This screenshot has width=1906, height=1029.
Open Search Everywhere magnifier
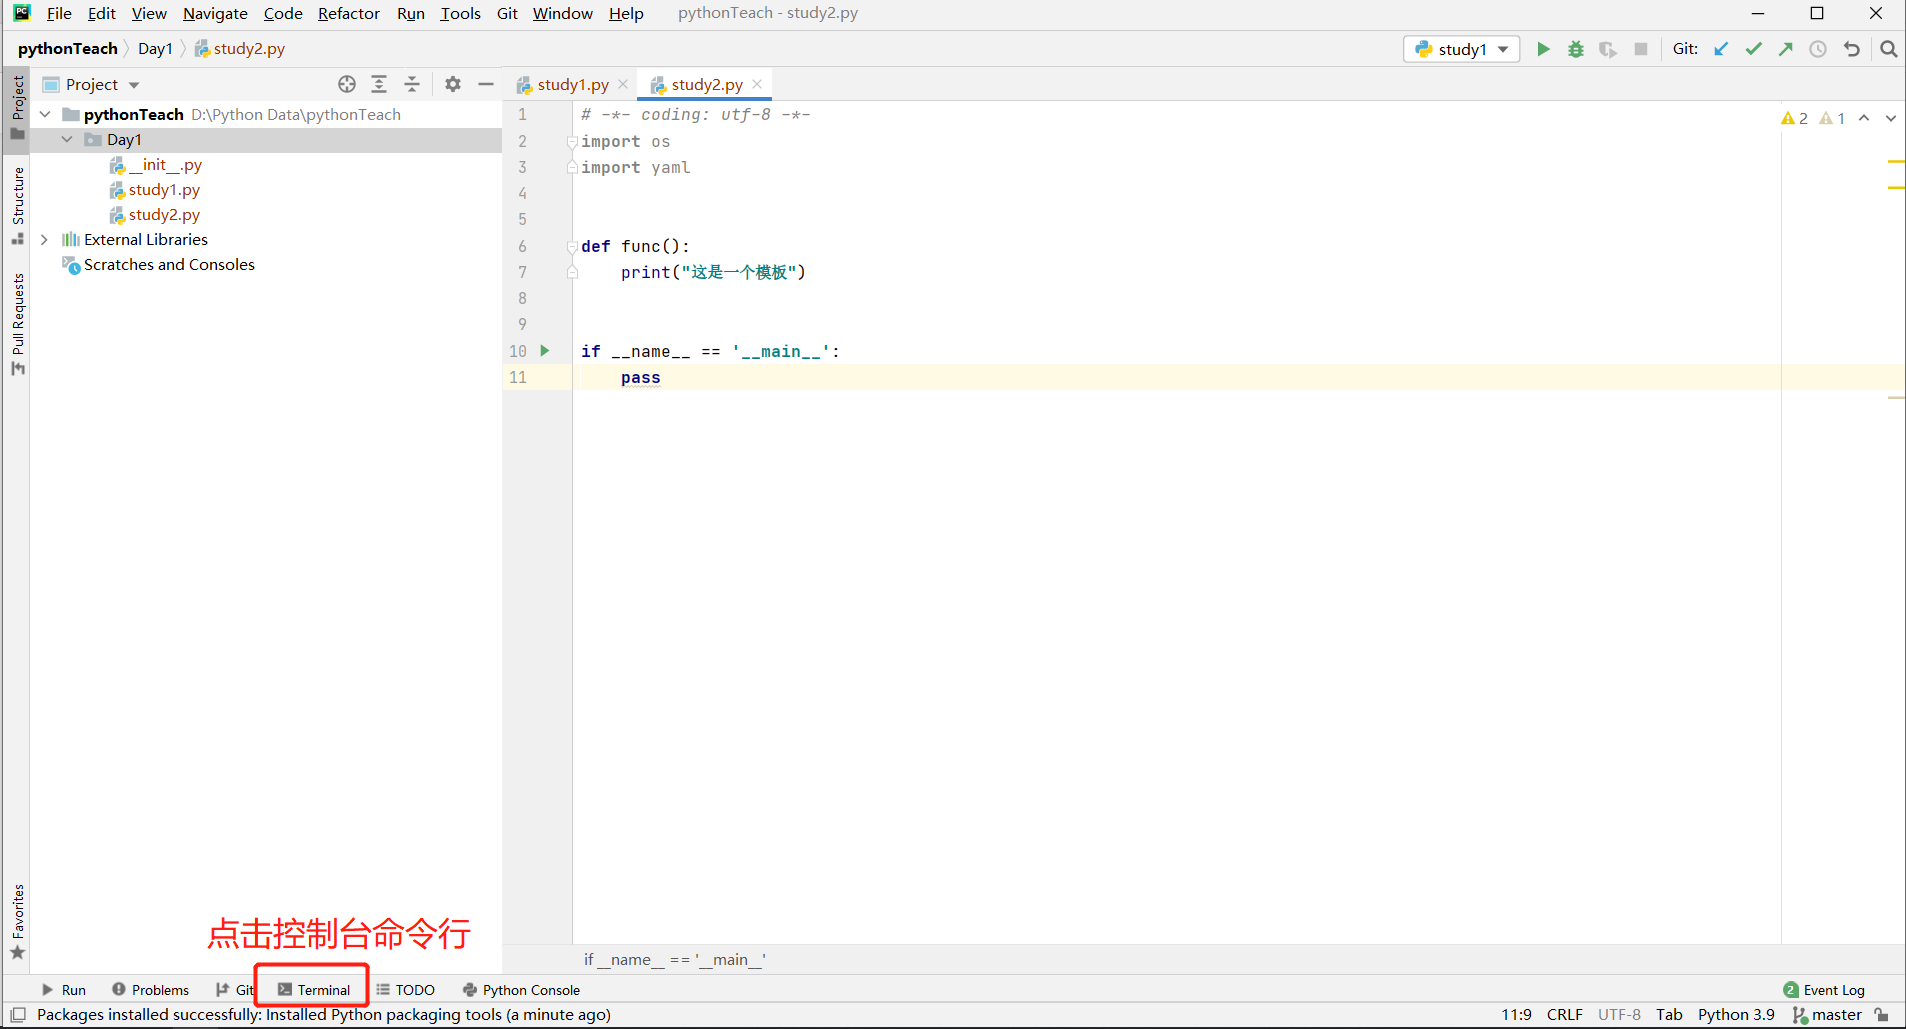pos(1888,49)
